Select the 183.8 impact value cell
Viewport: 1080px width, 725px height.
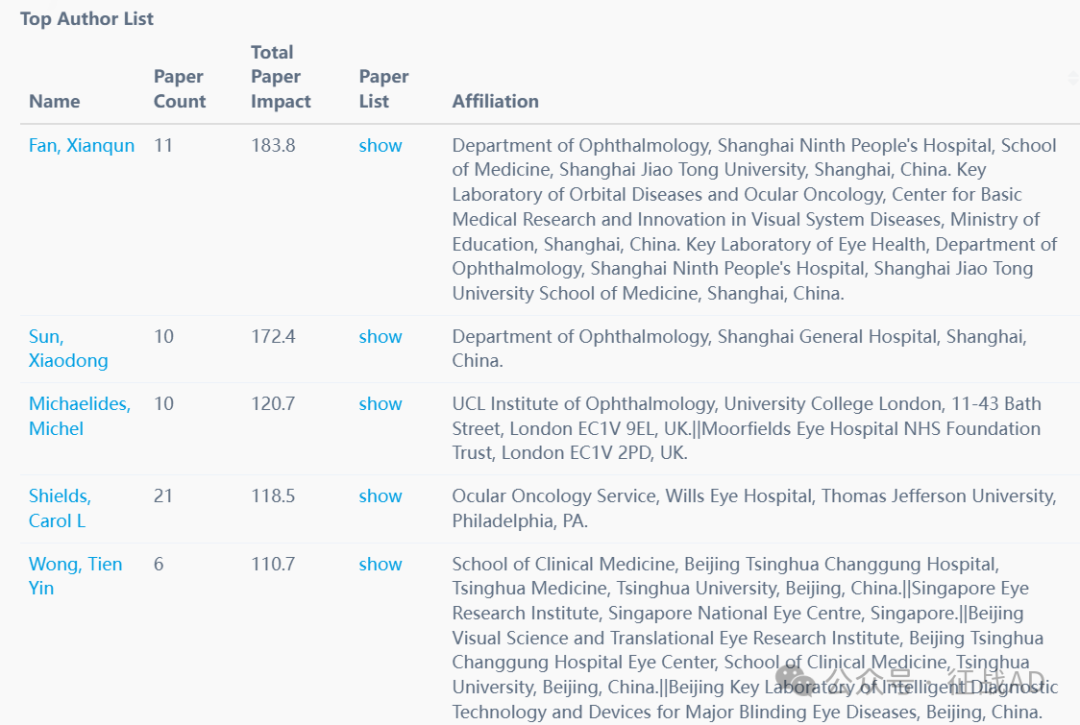pos(273,146)
